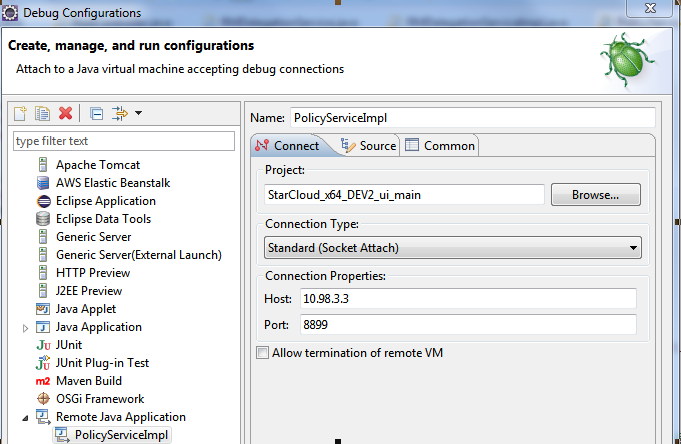
Task: Click the Project text field
Action: 404,195
